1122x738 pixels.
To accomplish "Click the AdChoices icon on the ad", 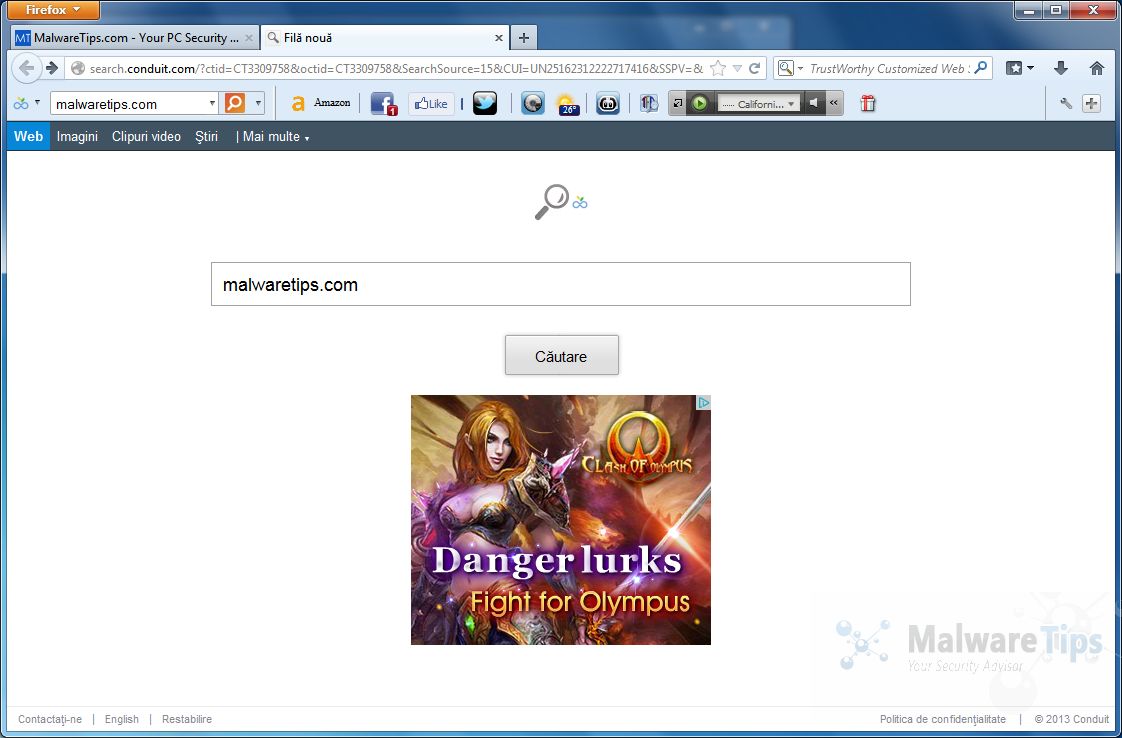I will coord(703,402).
